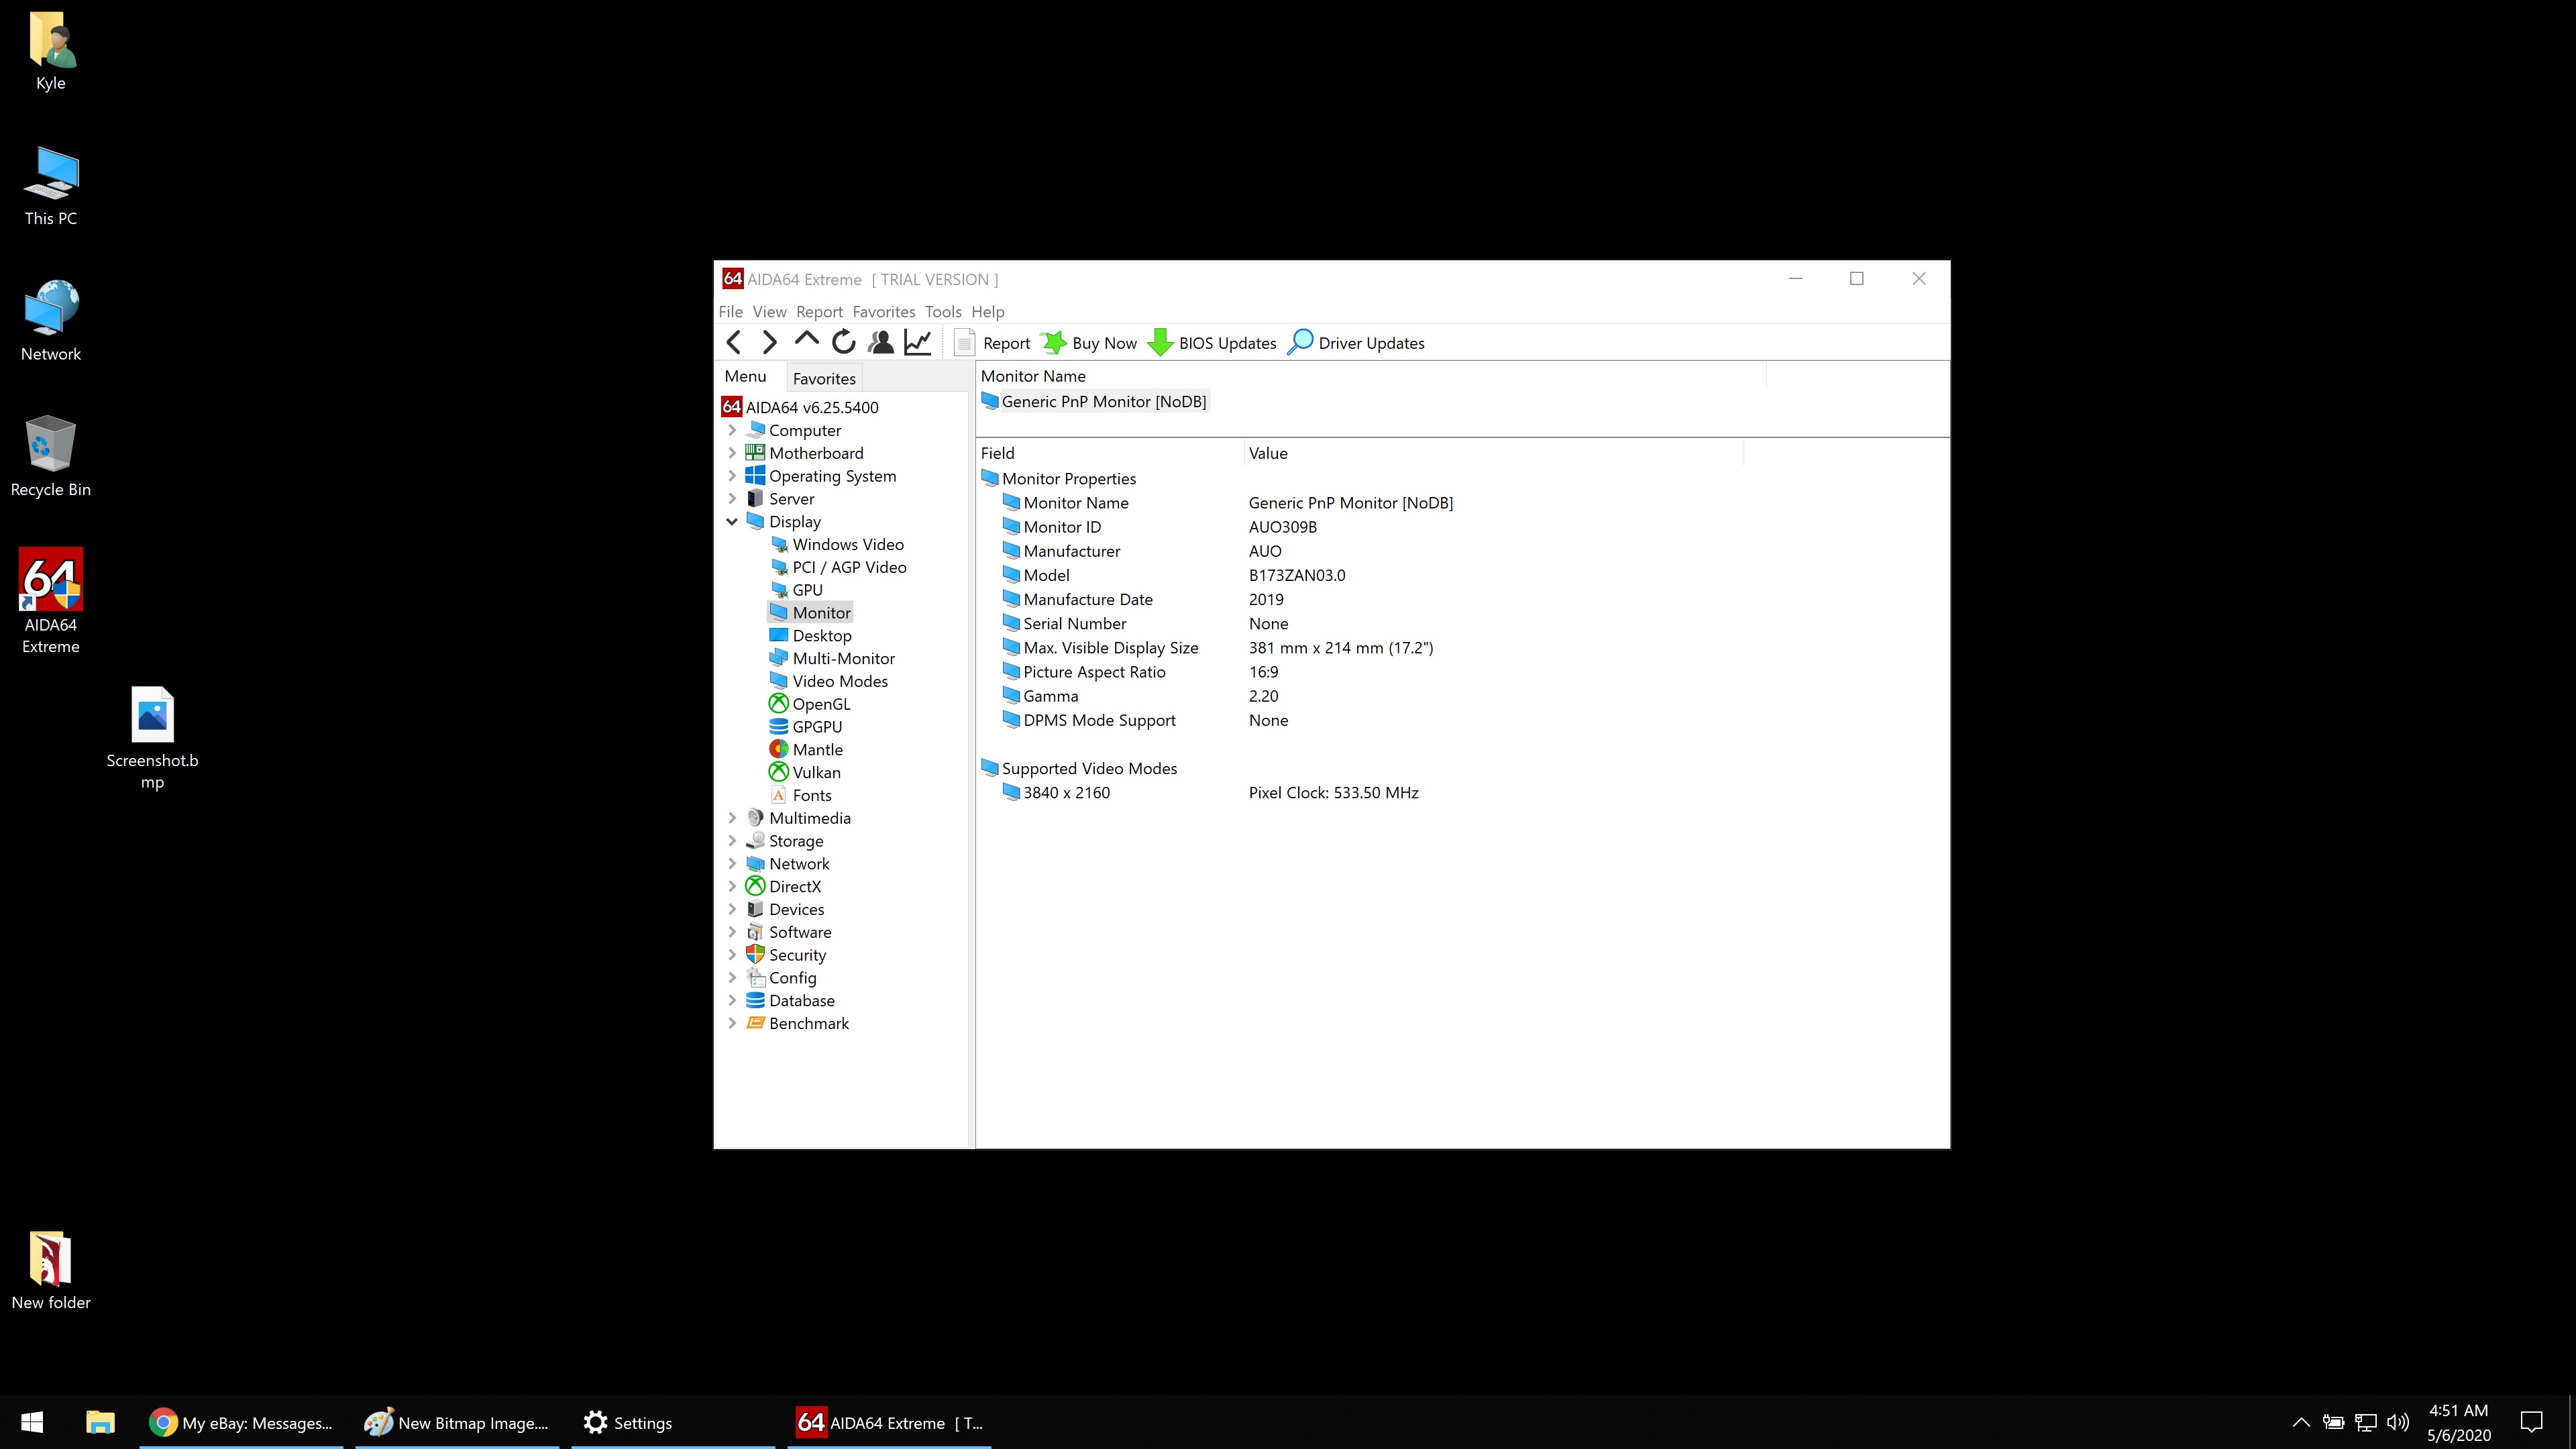Expand the Storage tree node
The height and width of the screenshot is (1449, 2576).
tap(732, 841)
